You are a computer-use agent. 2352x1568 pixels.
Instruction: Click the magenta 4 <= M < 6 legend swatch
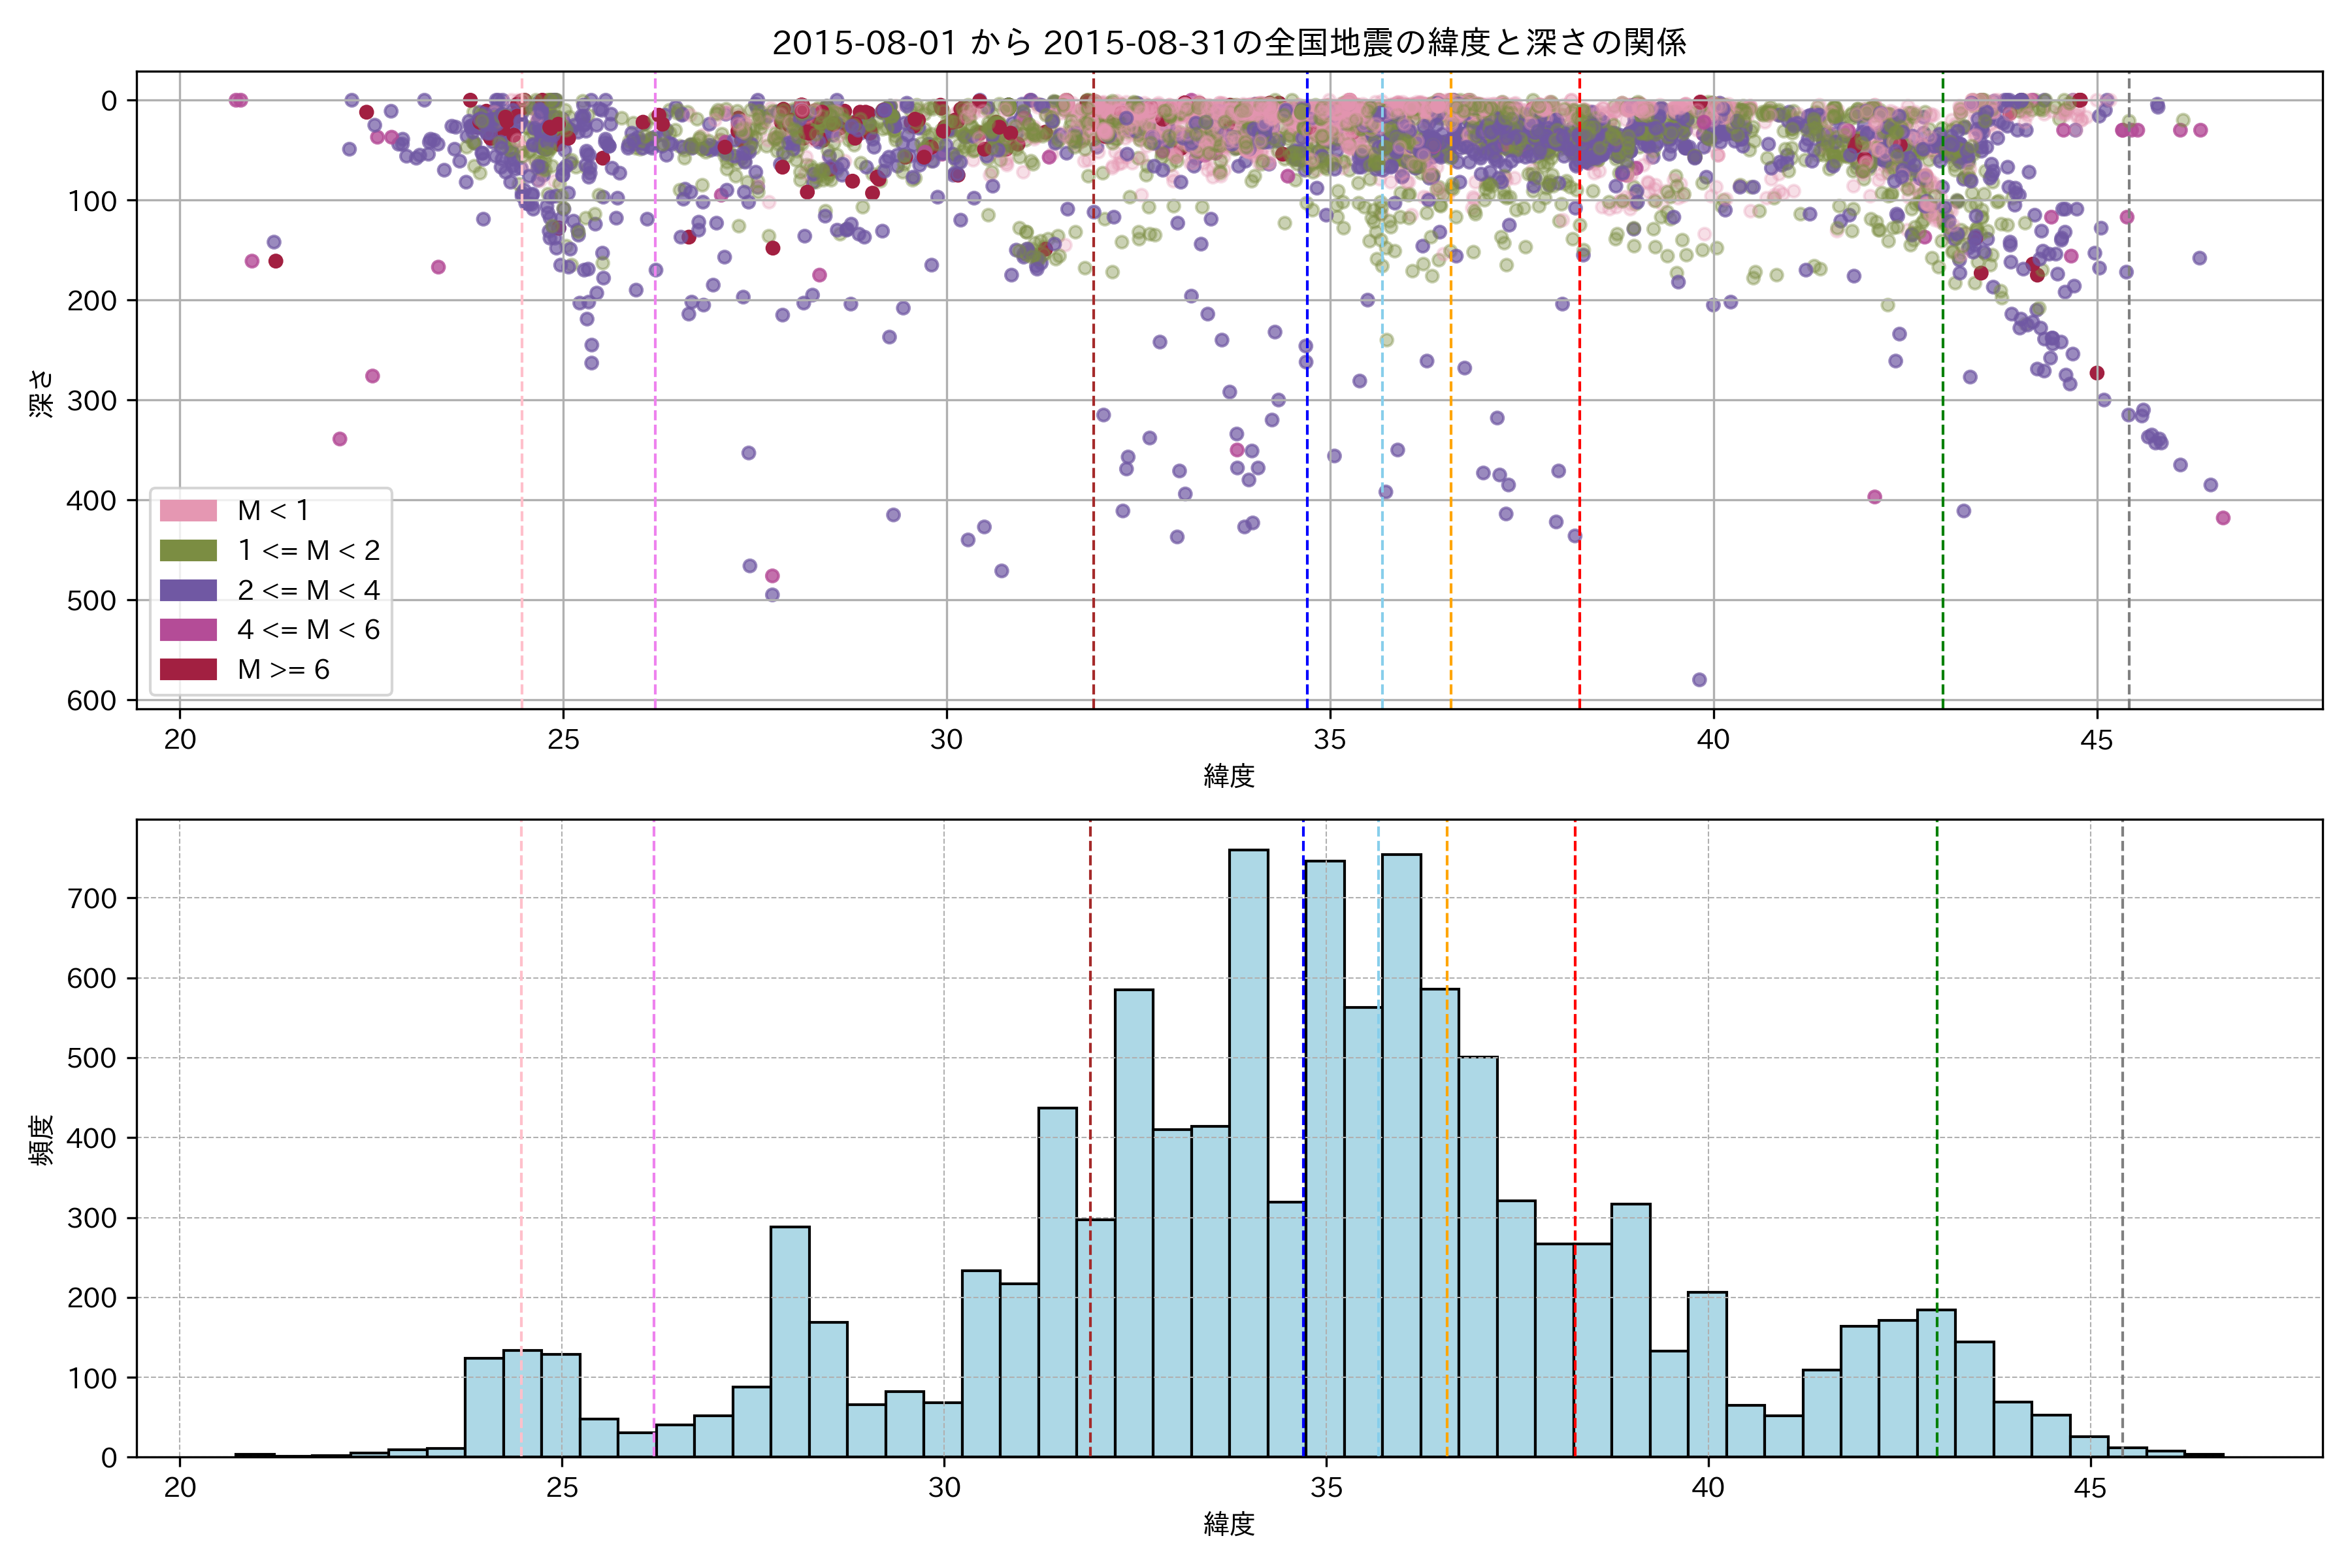pos(188,629)
